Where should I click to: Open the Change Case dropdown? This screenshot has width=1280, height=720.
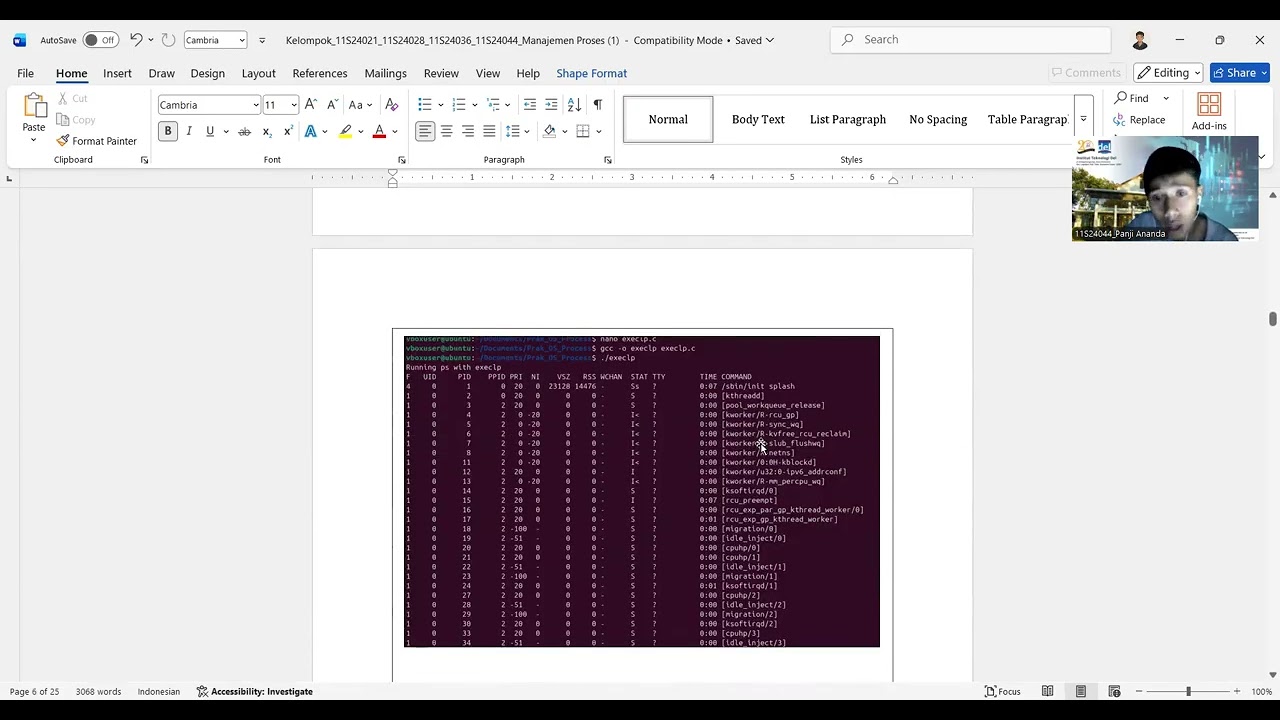(x=360, y=105)
